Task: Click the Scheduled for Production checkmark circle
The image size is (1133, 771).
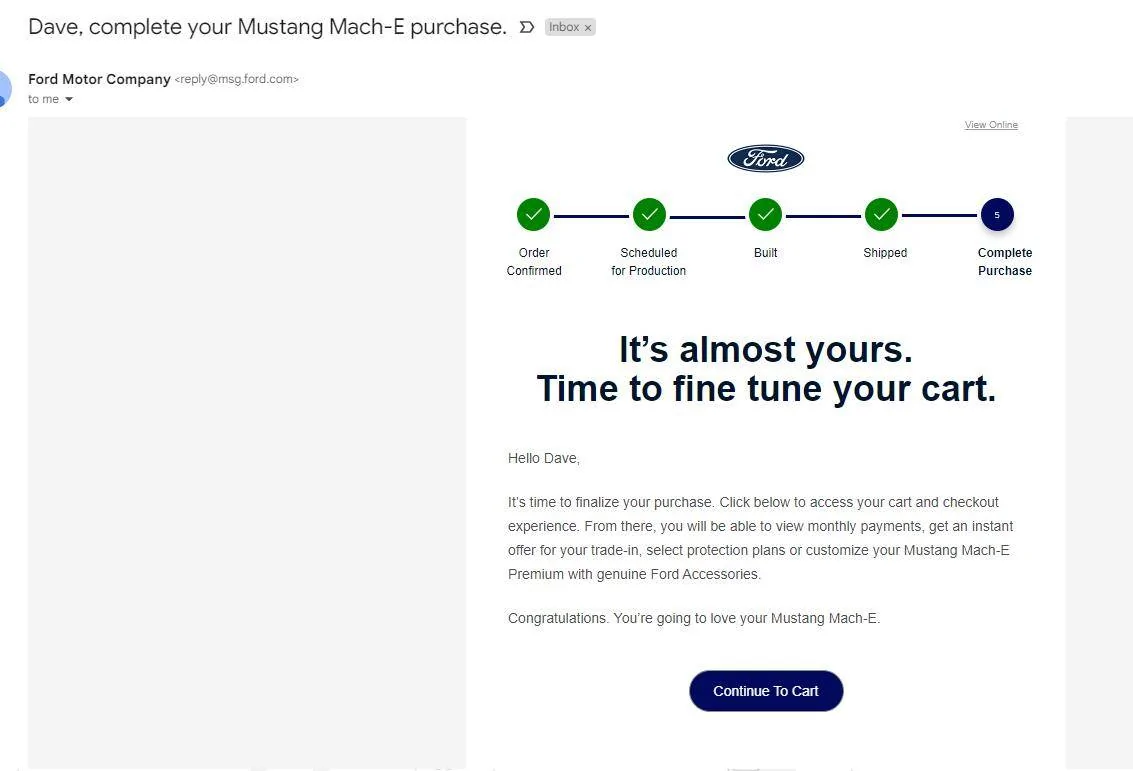Action: (x=649, y=215)
